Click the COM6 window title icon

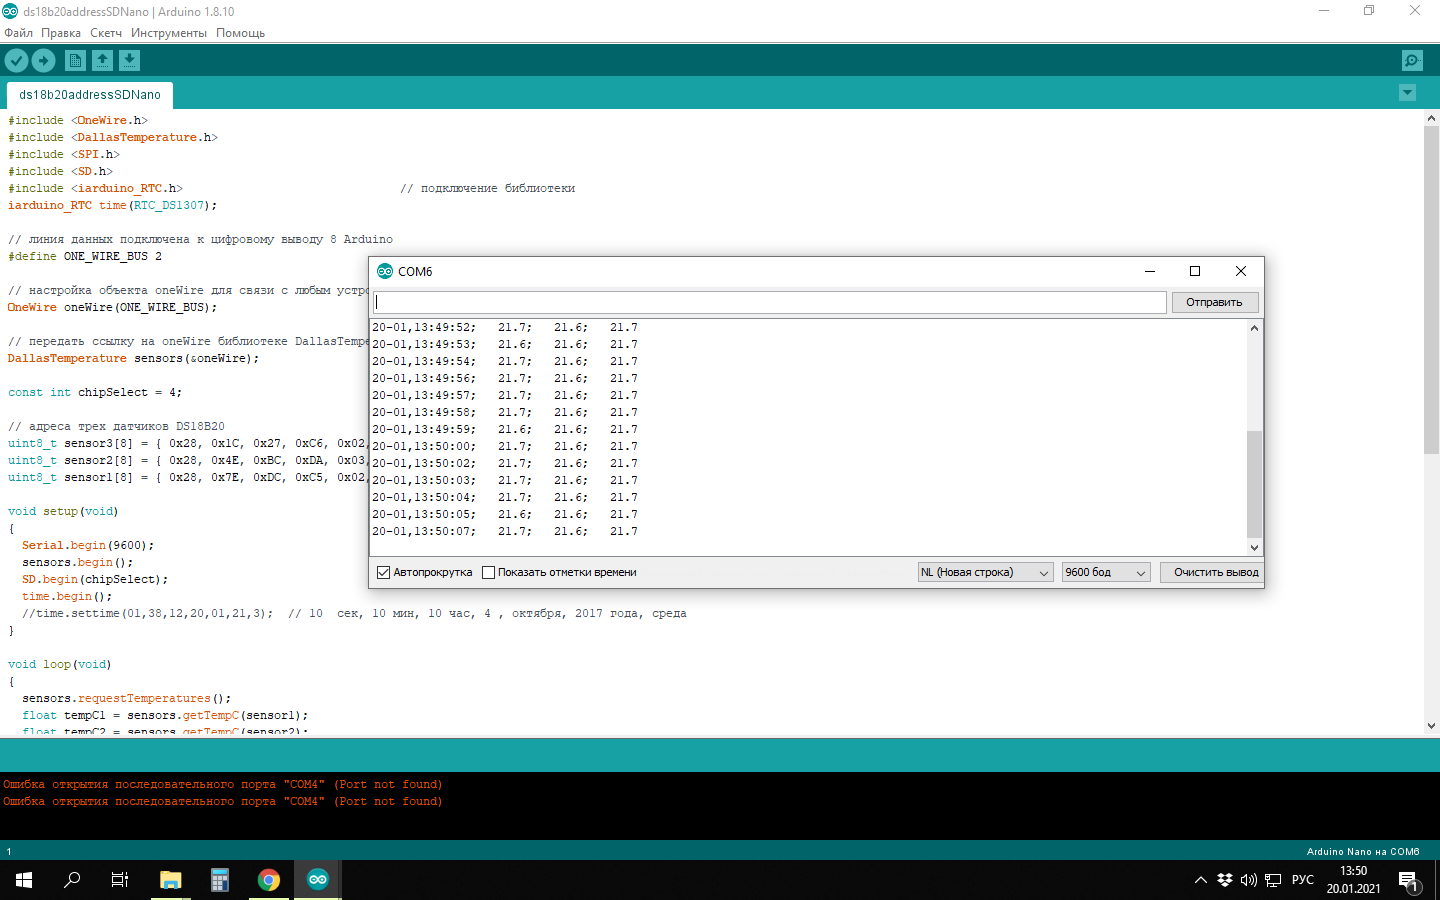385,271
